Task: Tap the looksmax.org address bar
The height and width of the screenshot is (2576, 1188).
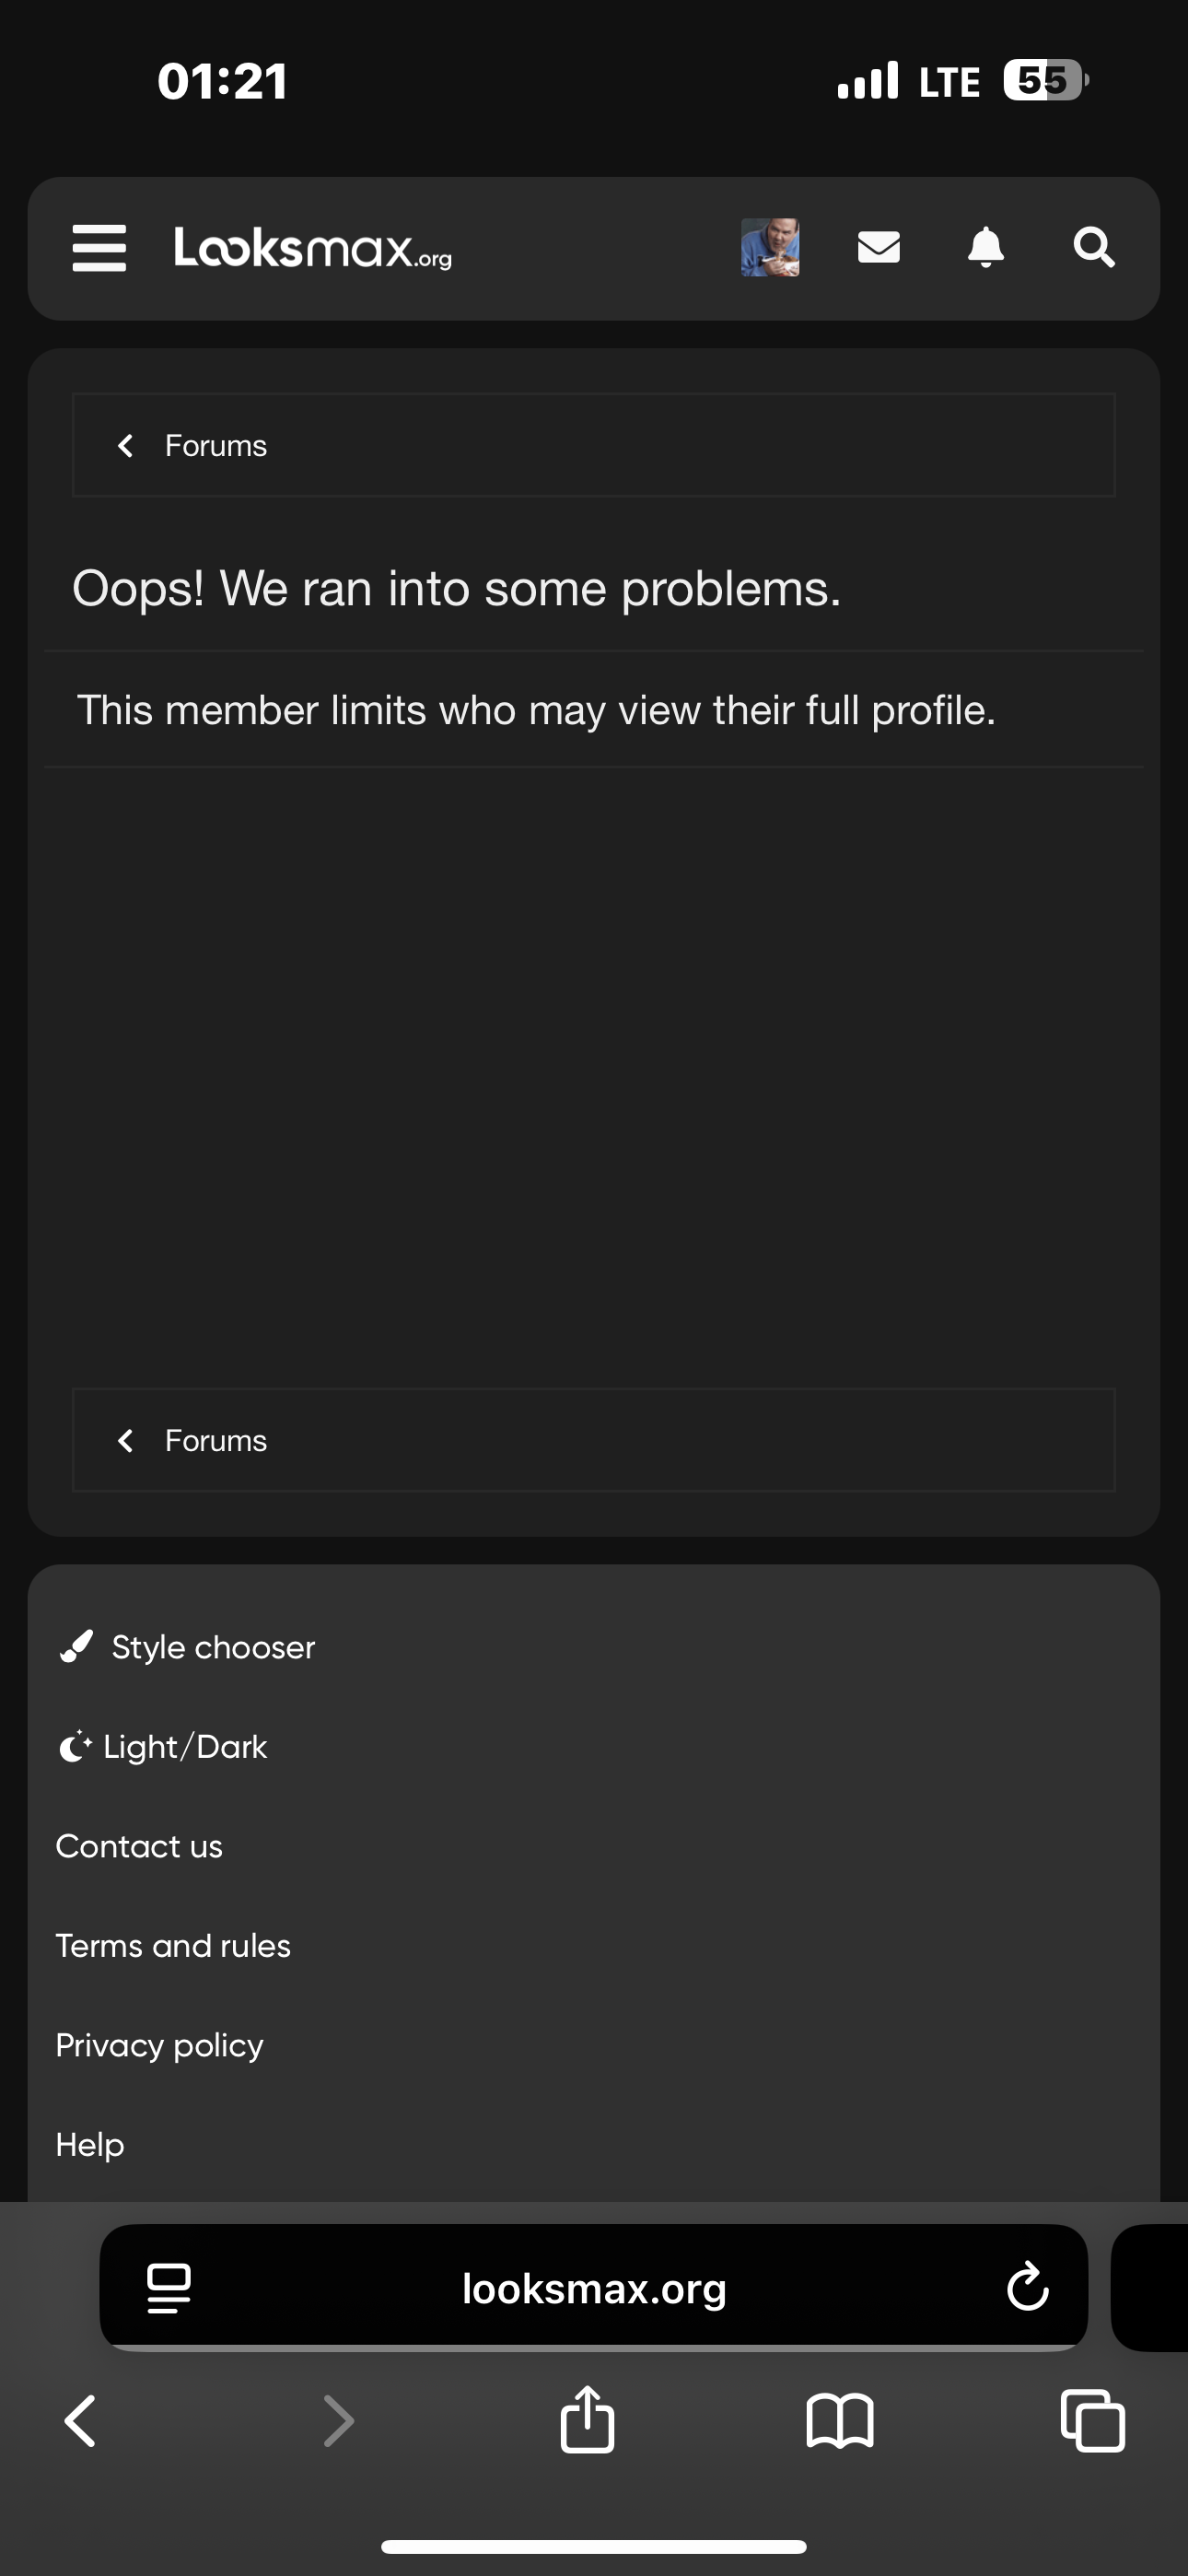Action: pos(594,2288)
